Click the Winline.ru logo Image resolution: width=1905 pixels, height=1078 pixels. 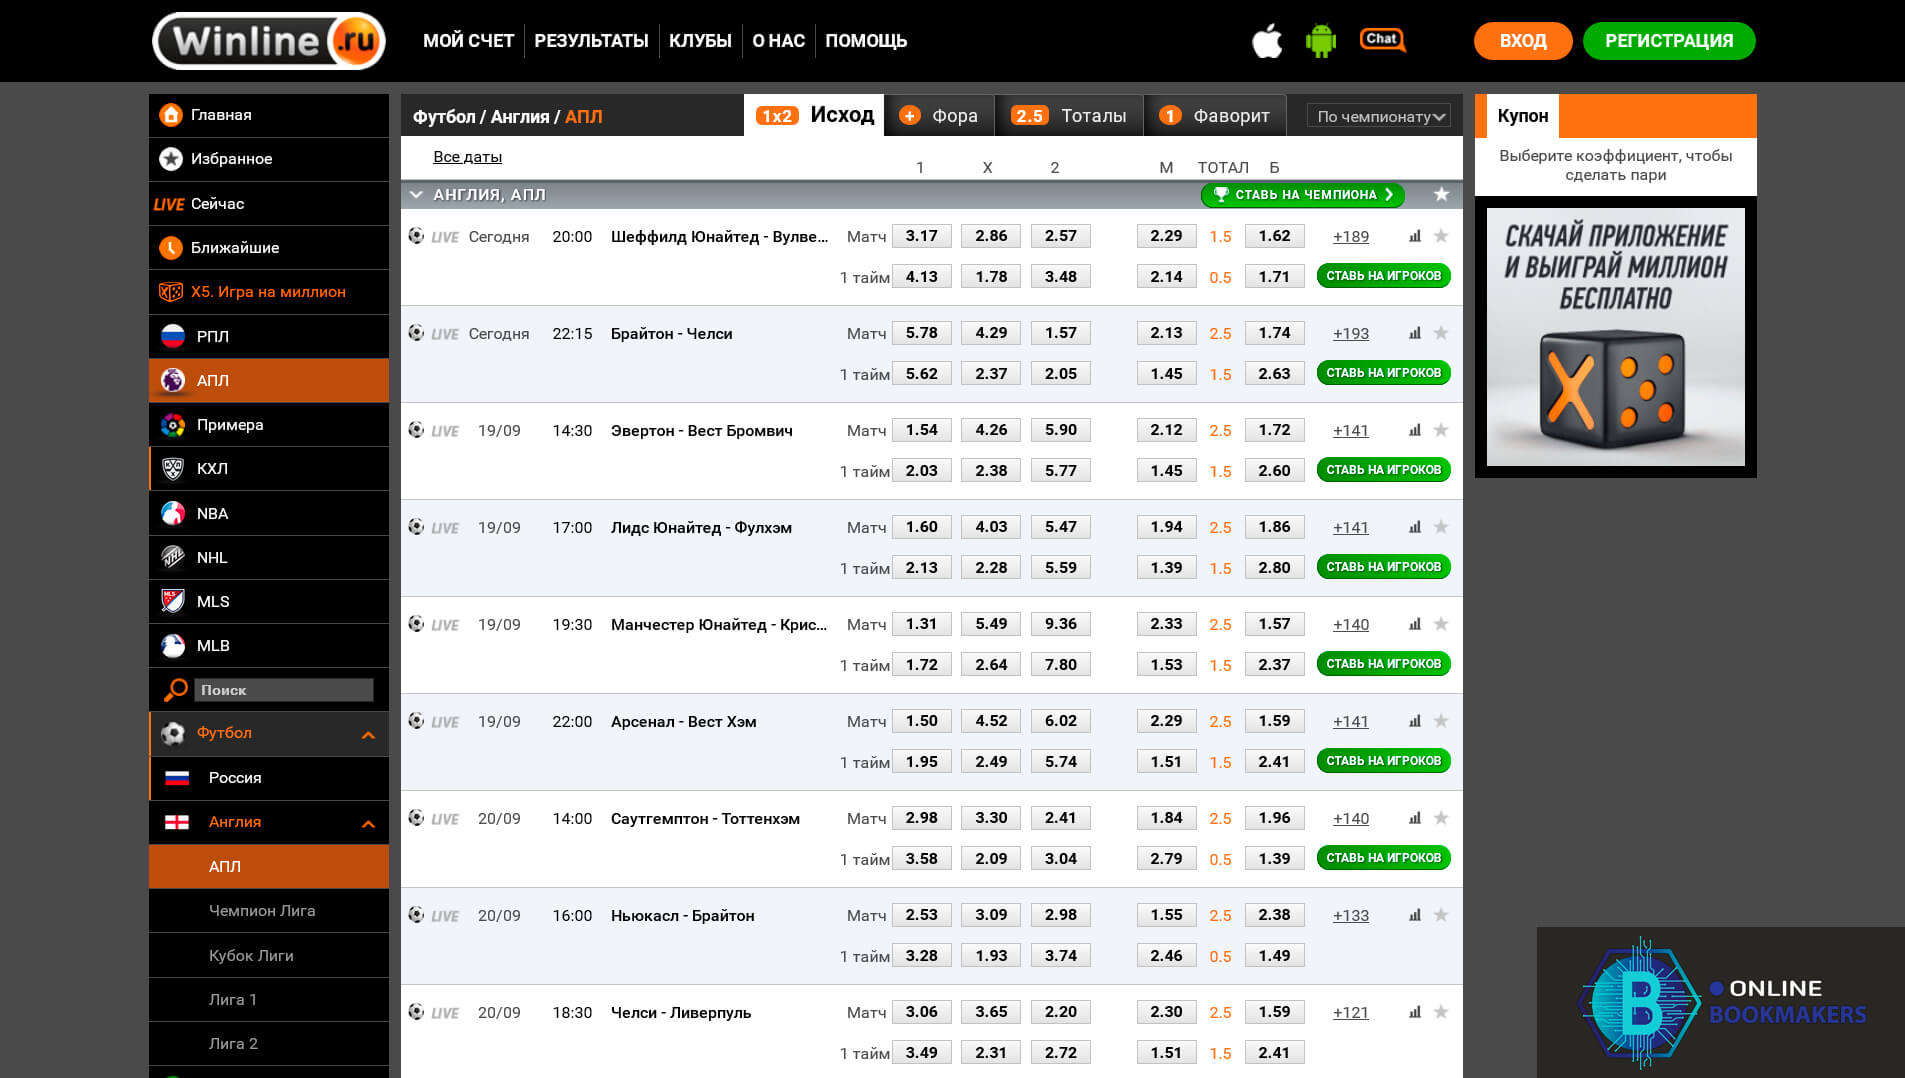269,41
